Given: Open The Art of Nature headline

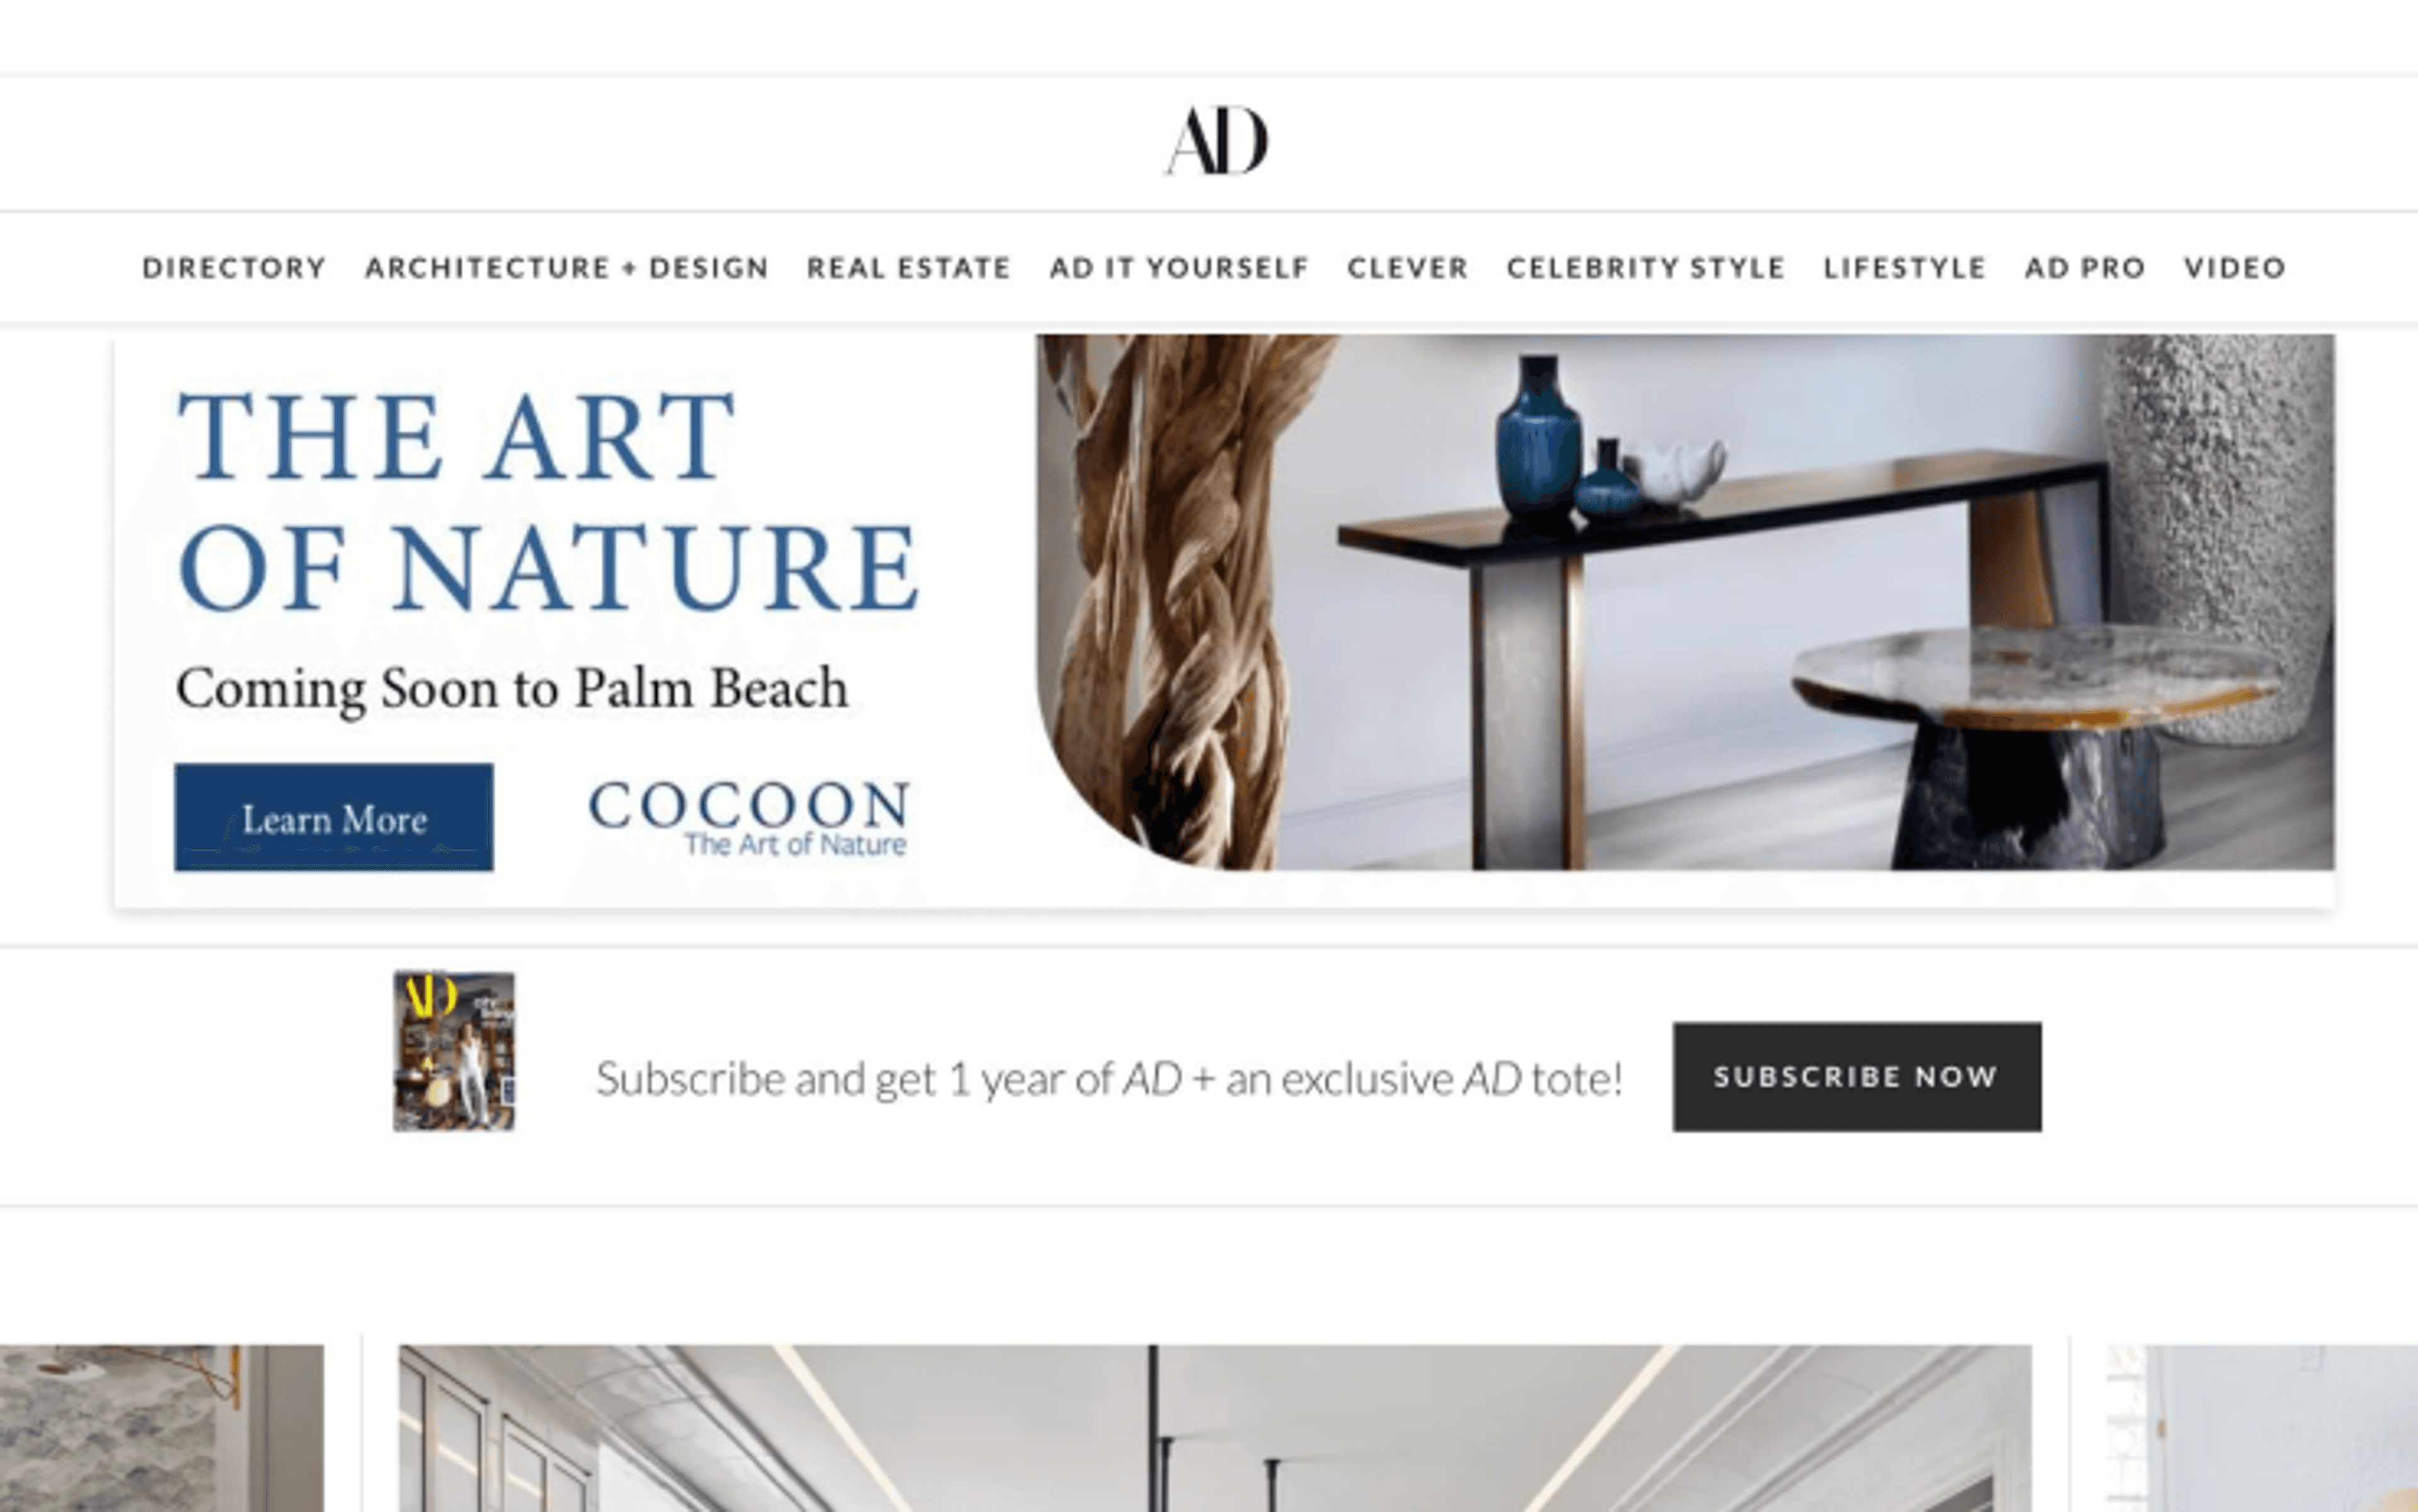Looking at the screenshot, I should coord(547,500).
